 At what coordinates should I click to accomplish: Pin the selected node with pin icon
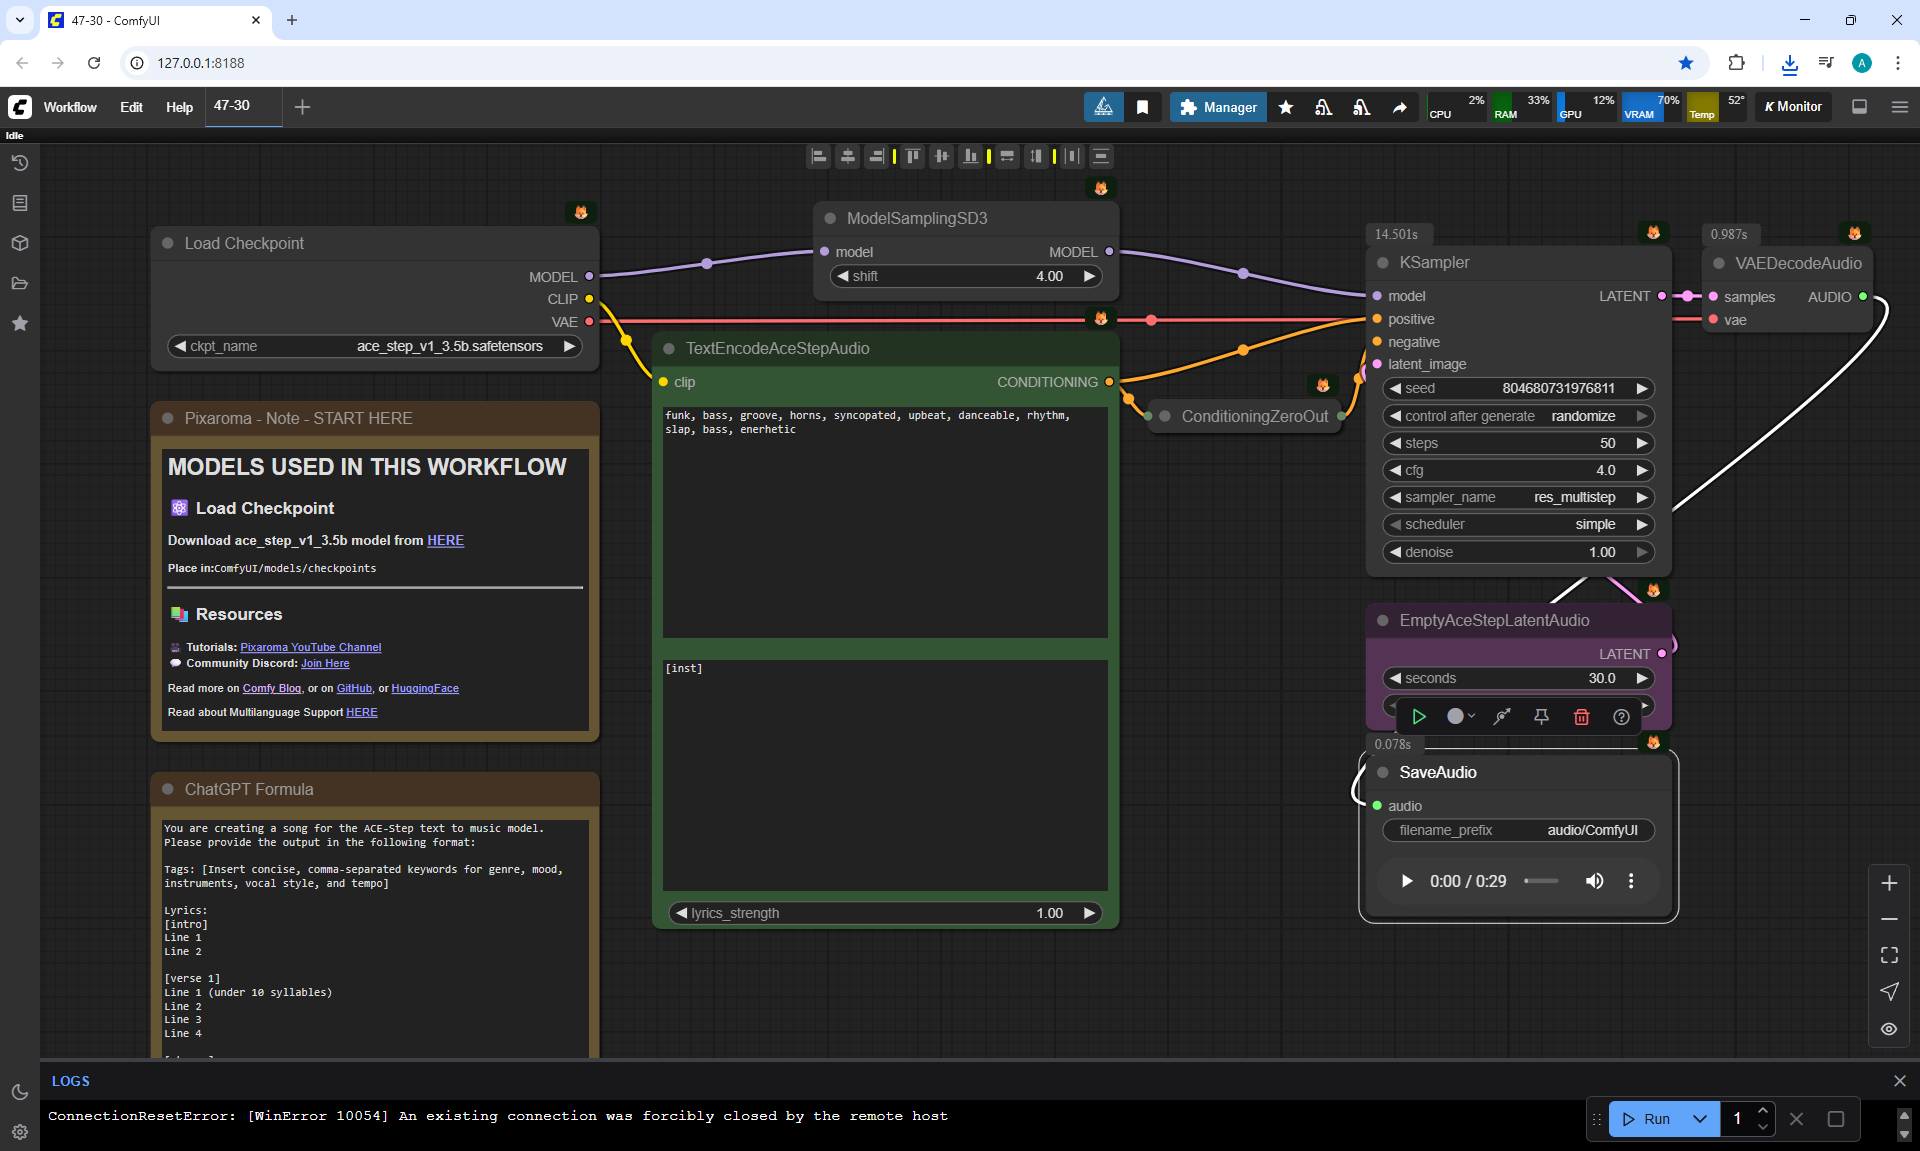[x=1541, y=716]
